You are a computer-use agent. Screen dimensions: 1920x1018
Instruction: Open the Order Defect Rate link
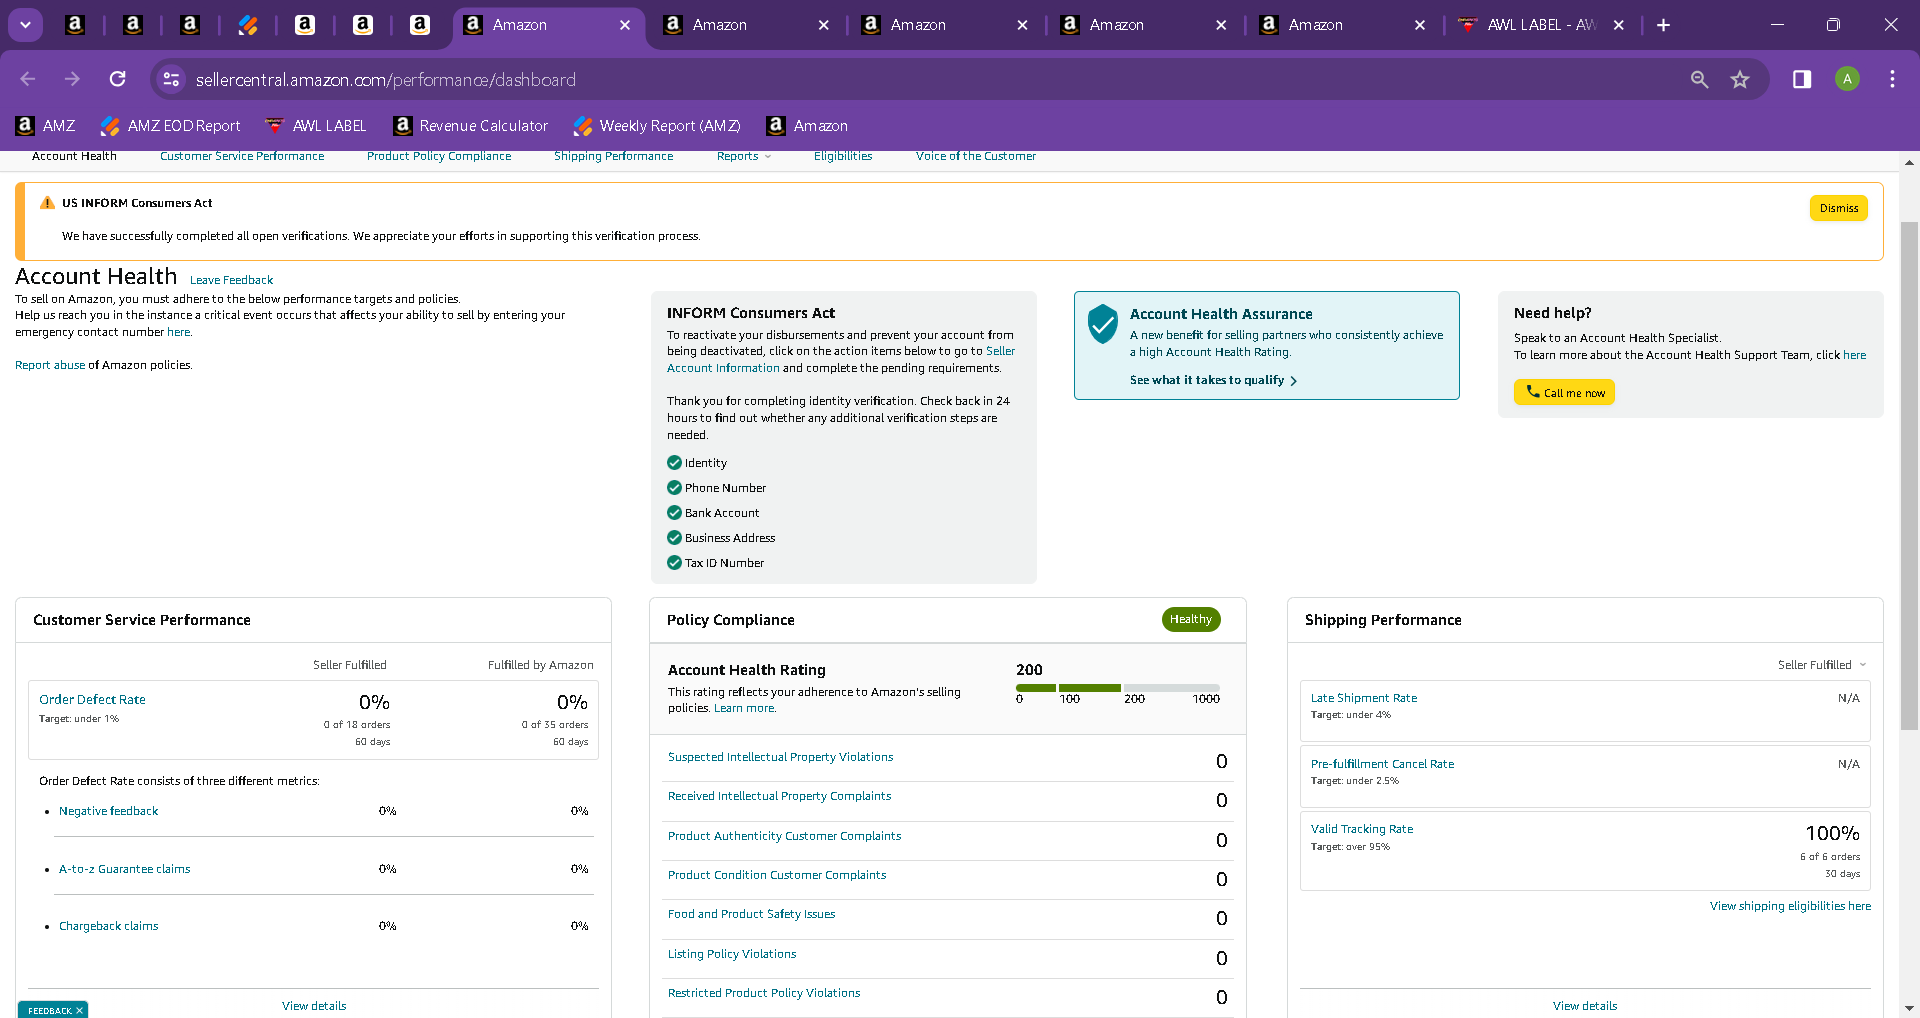click(x=92, y=700)
